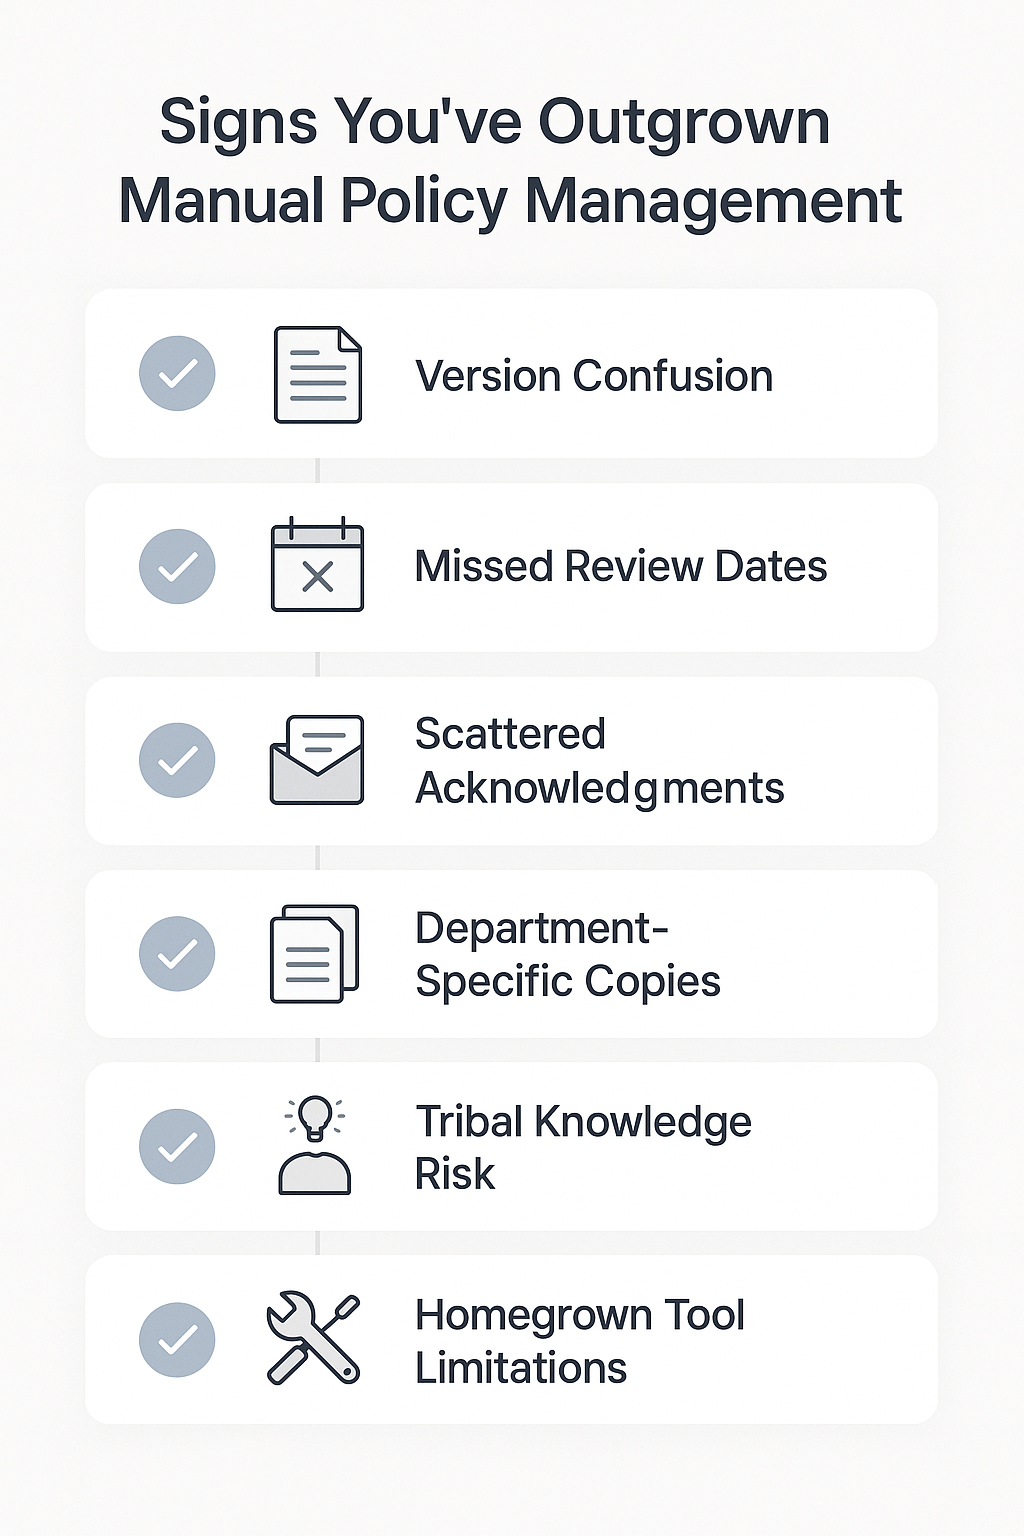This screenshot has width=1024, height=1536.
Task: Click the wrench and screwdriver icon
Action: pos(313,1339)
